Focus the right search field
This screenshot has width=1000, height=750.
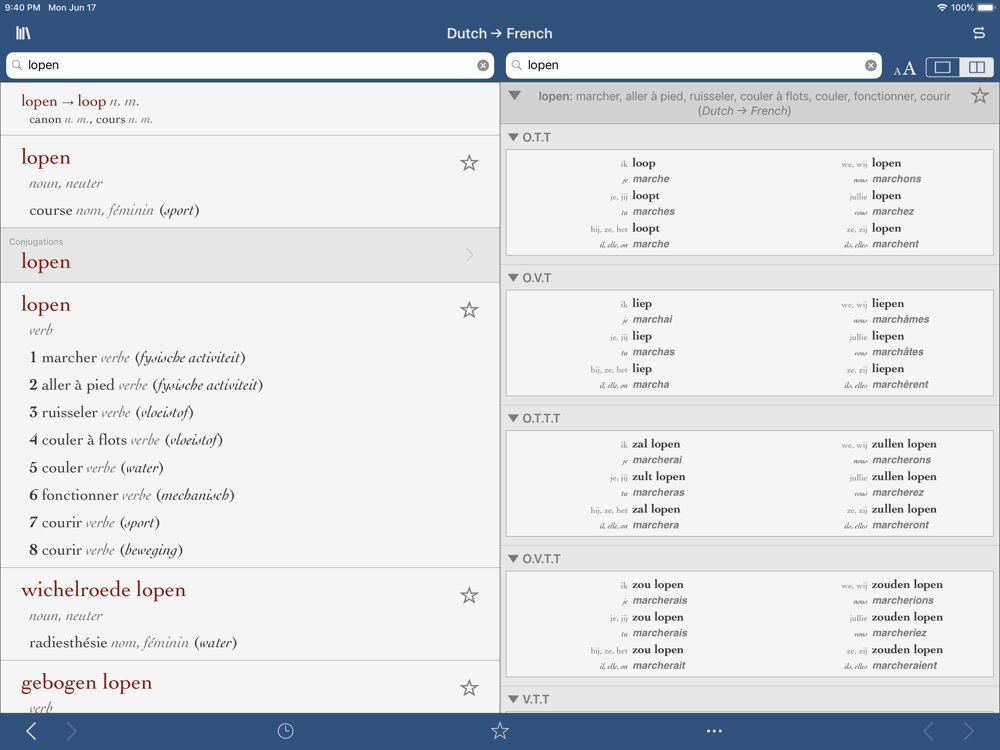(x=694, y=65)
